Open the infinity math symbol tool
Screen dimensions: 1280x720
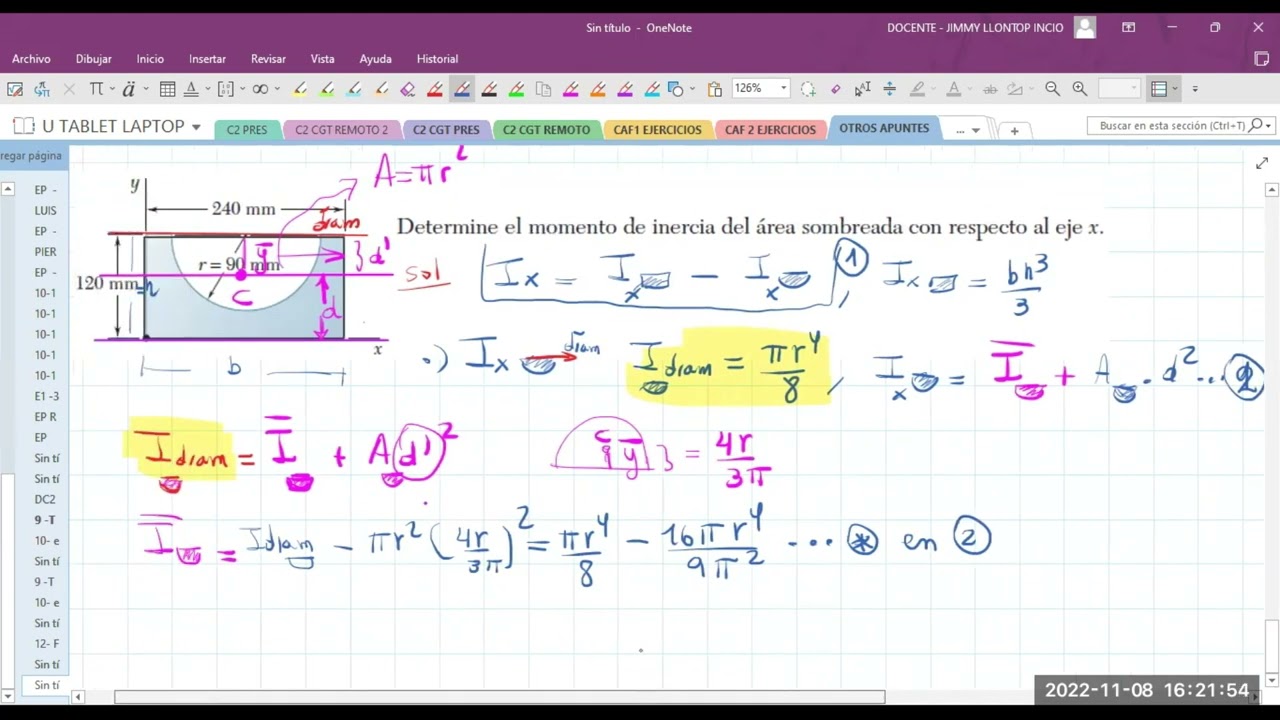click(x=260, y=89)
